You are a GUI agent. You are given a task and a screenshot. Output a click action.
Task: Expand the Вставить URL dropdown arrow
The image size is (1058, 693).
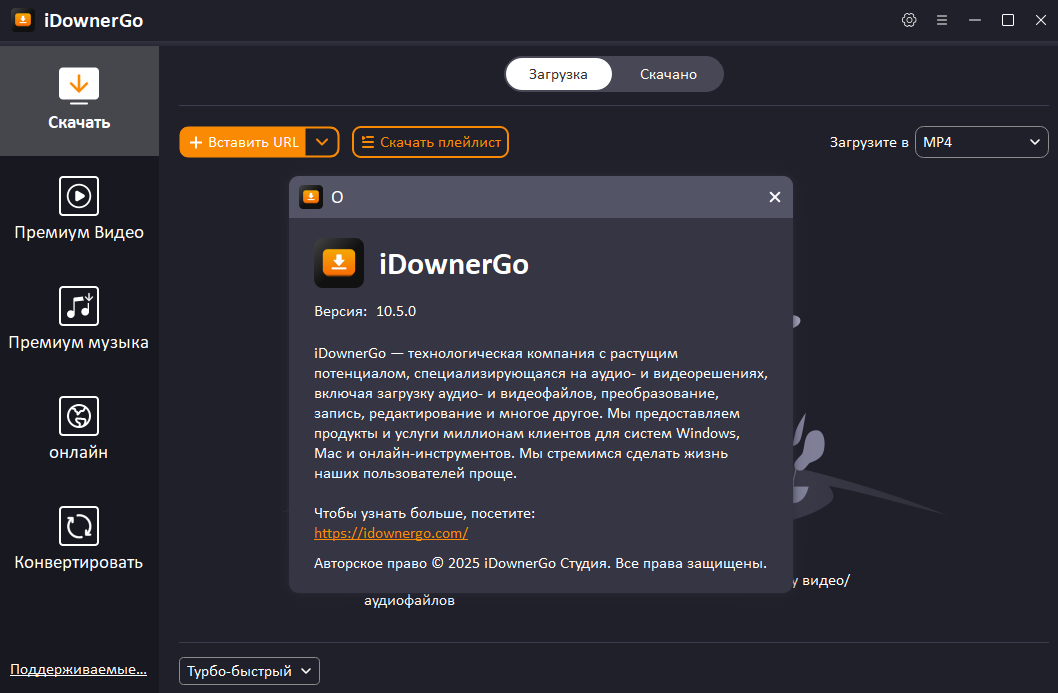point(322,142)
